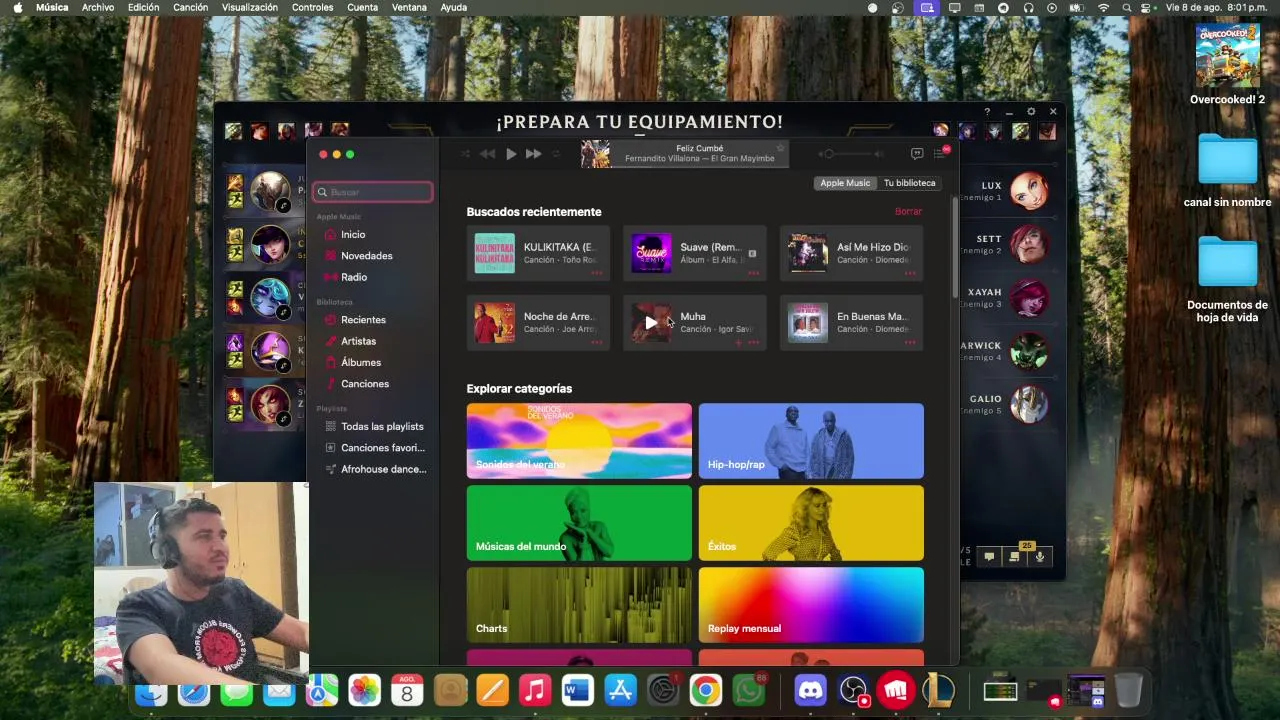Adjust the Music volume slider

[x=852, y=154]
